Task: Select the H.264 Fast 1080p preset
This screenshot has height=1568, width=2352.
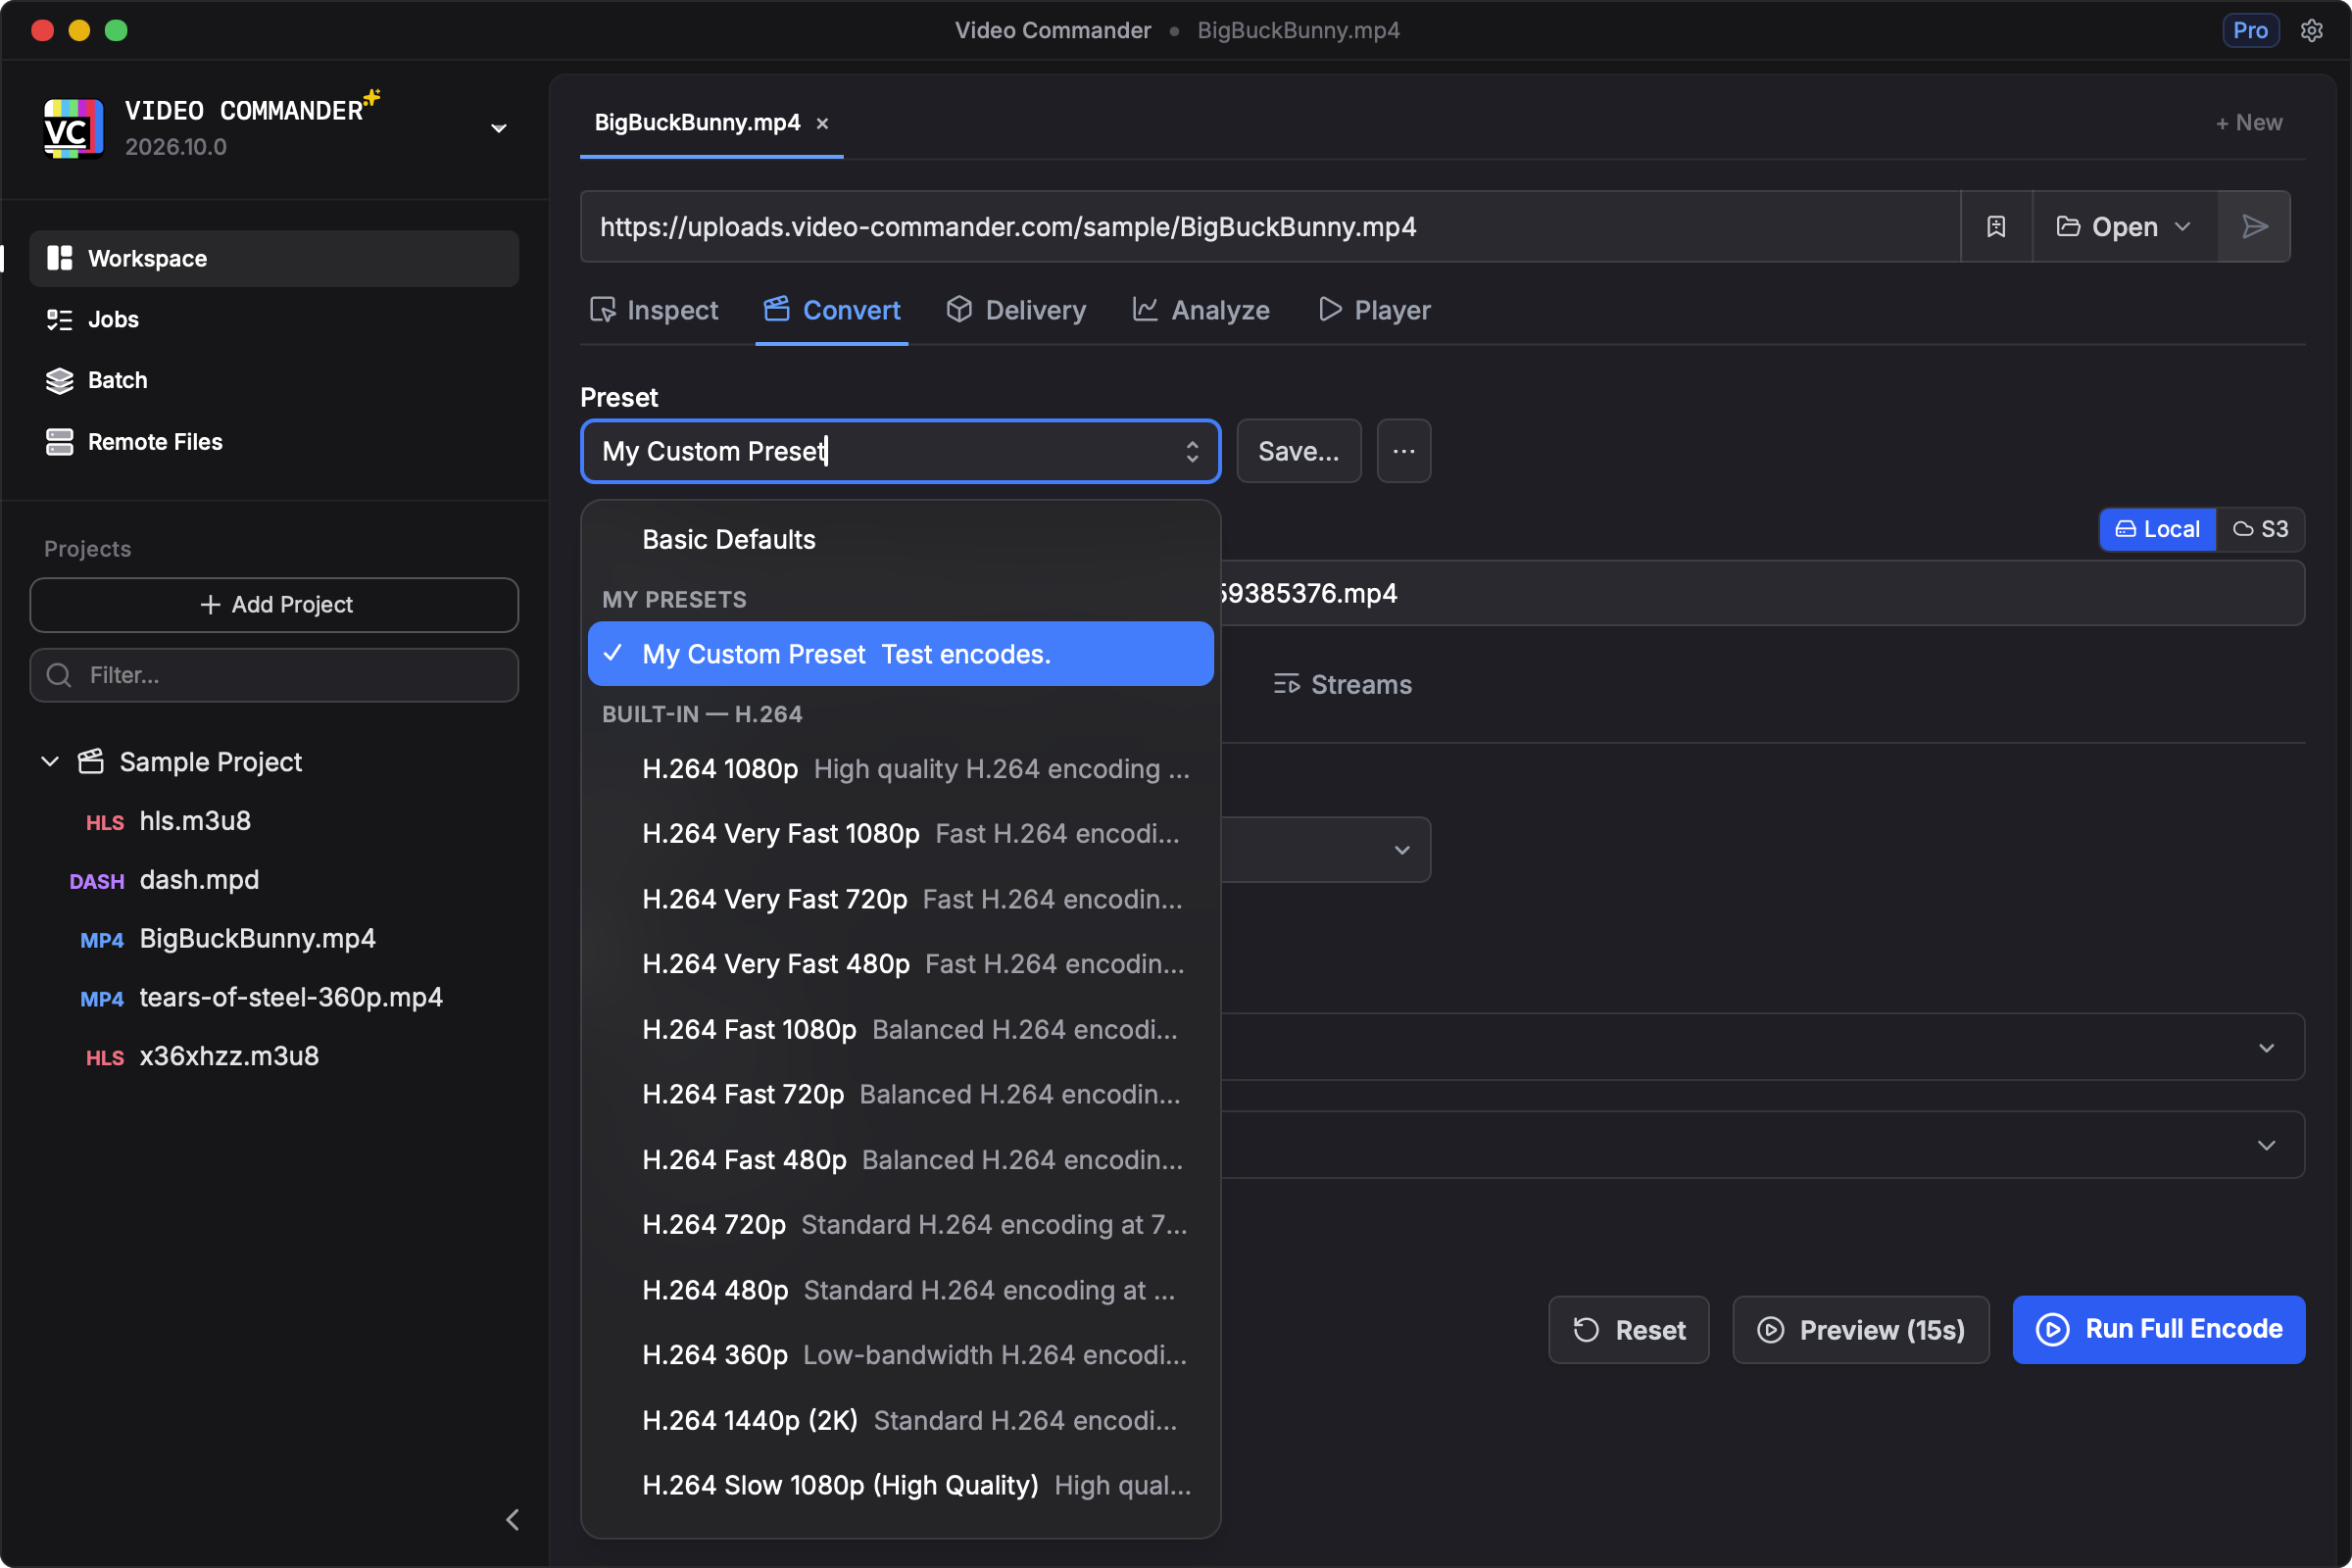Action: tap(900, 1030)
